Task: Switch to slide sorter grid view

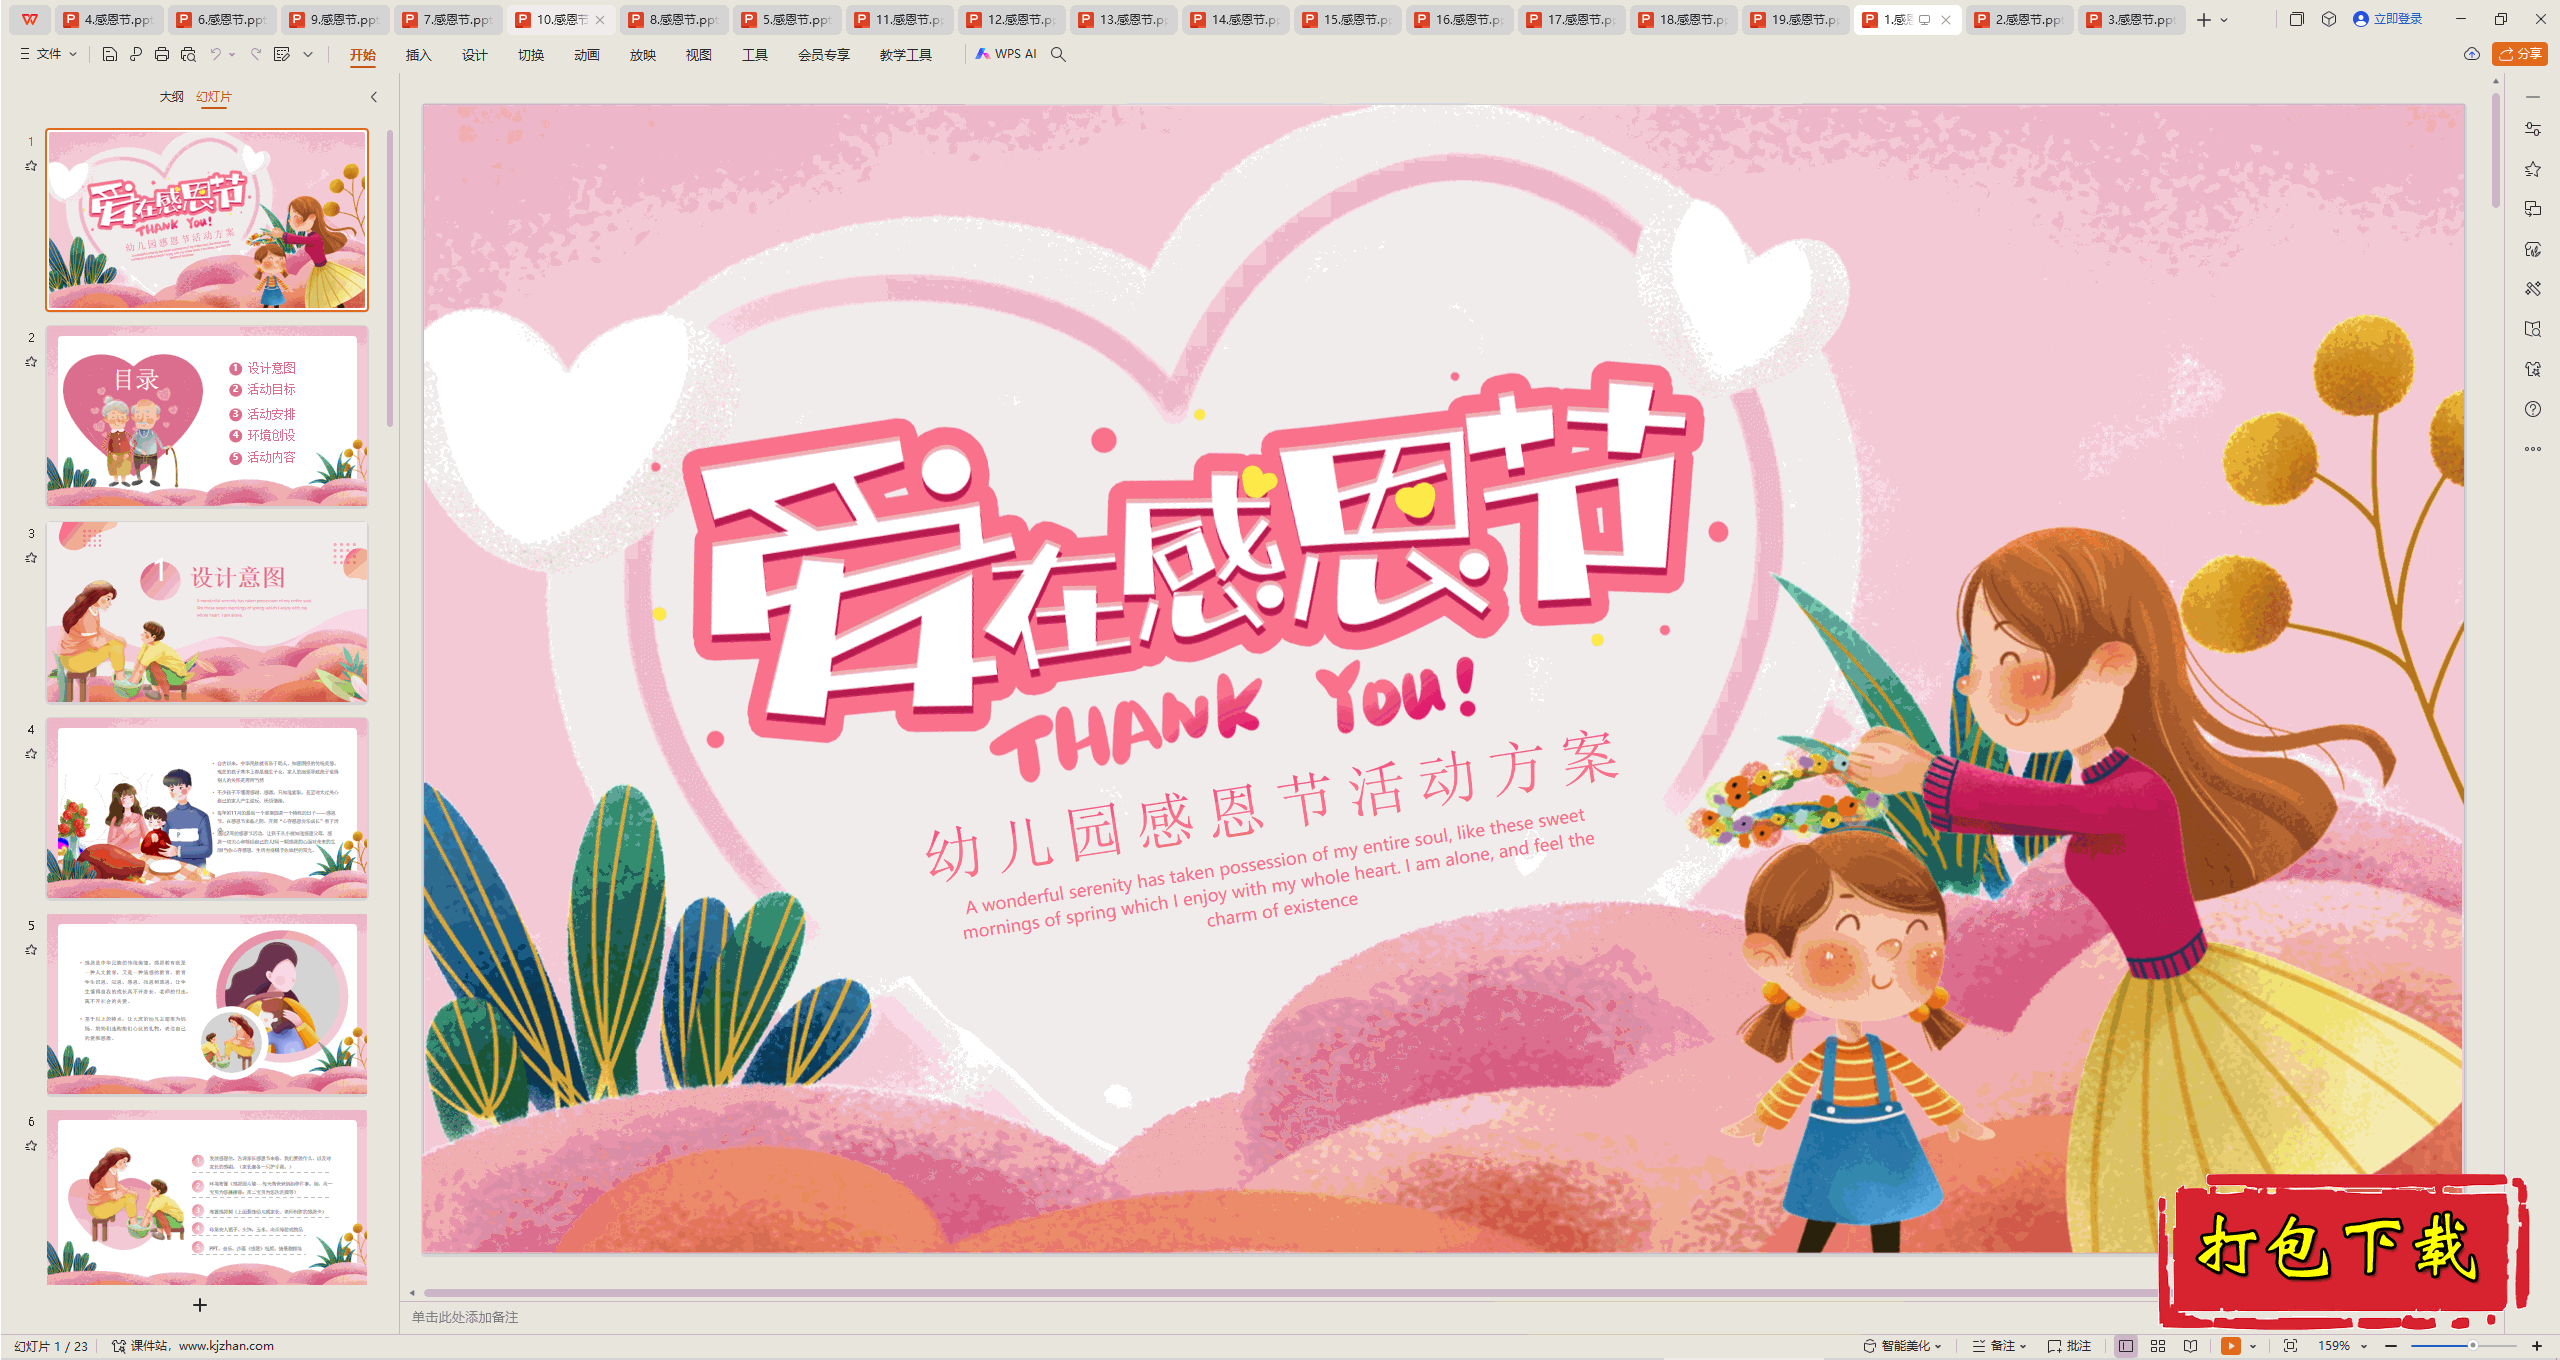Action: (2158, 1346)
